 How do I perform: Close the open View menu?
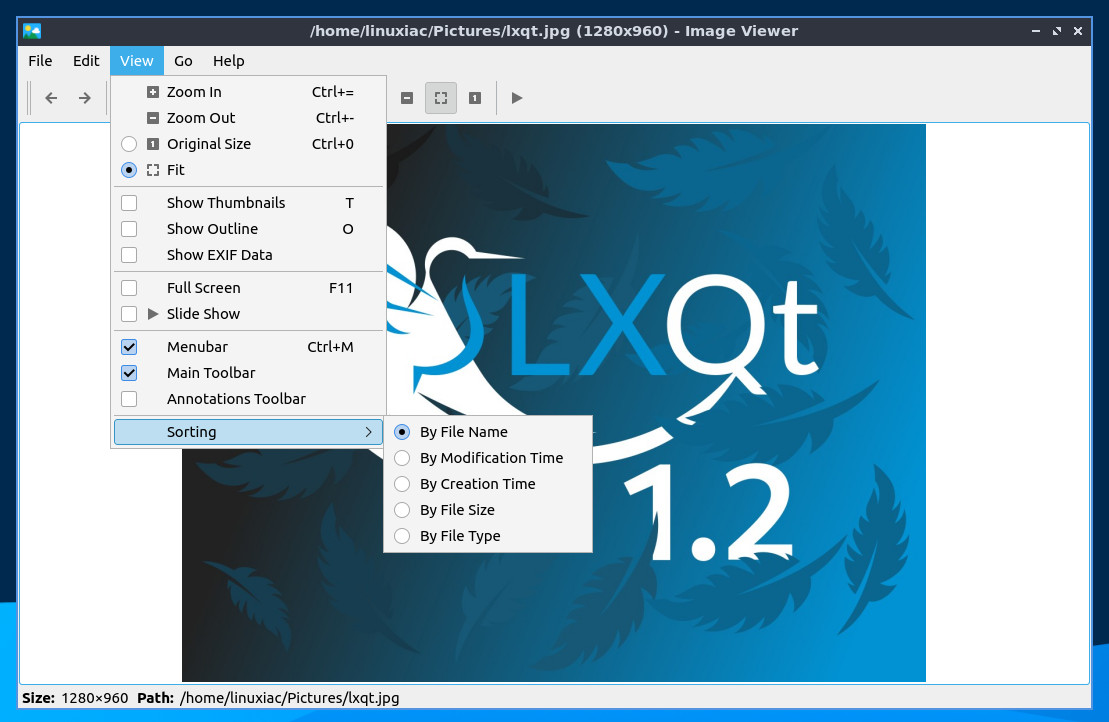click(137, 61)
